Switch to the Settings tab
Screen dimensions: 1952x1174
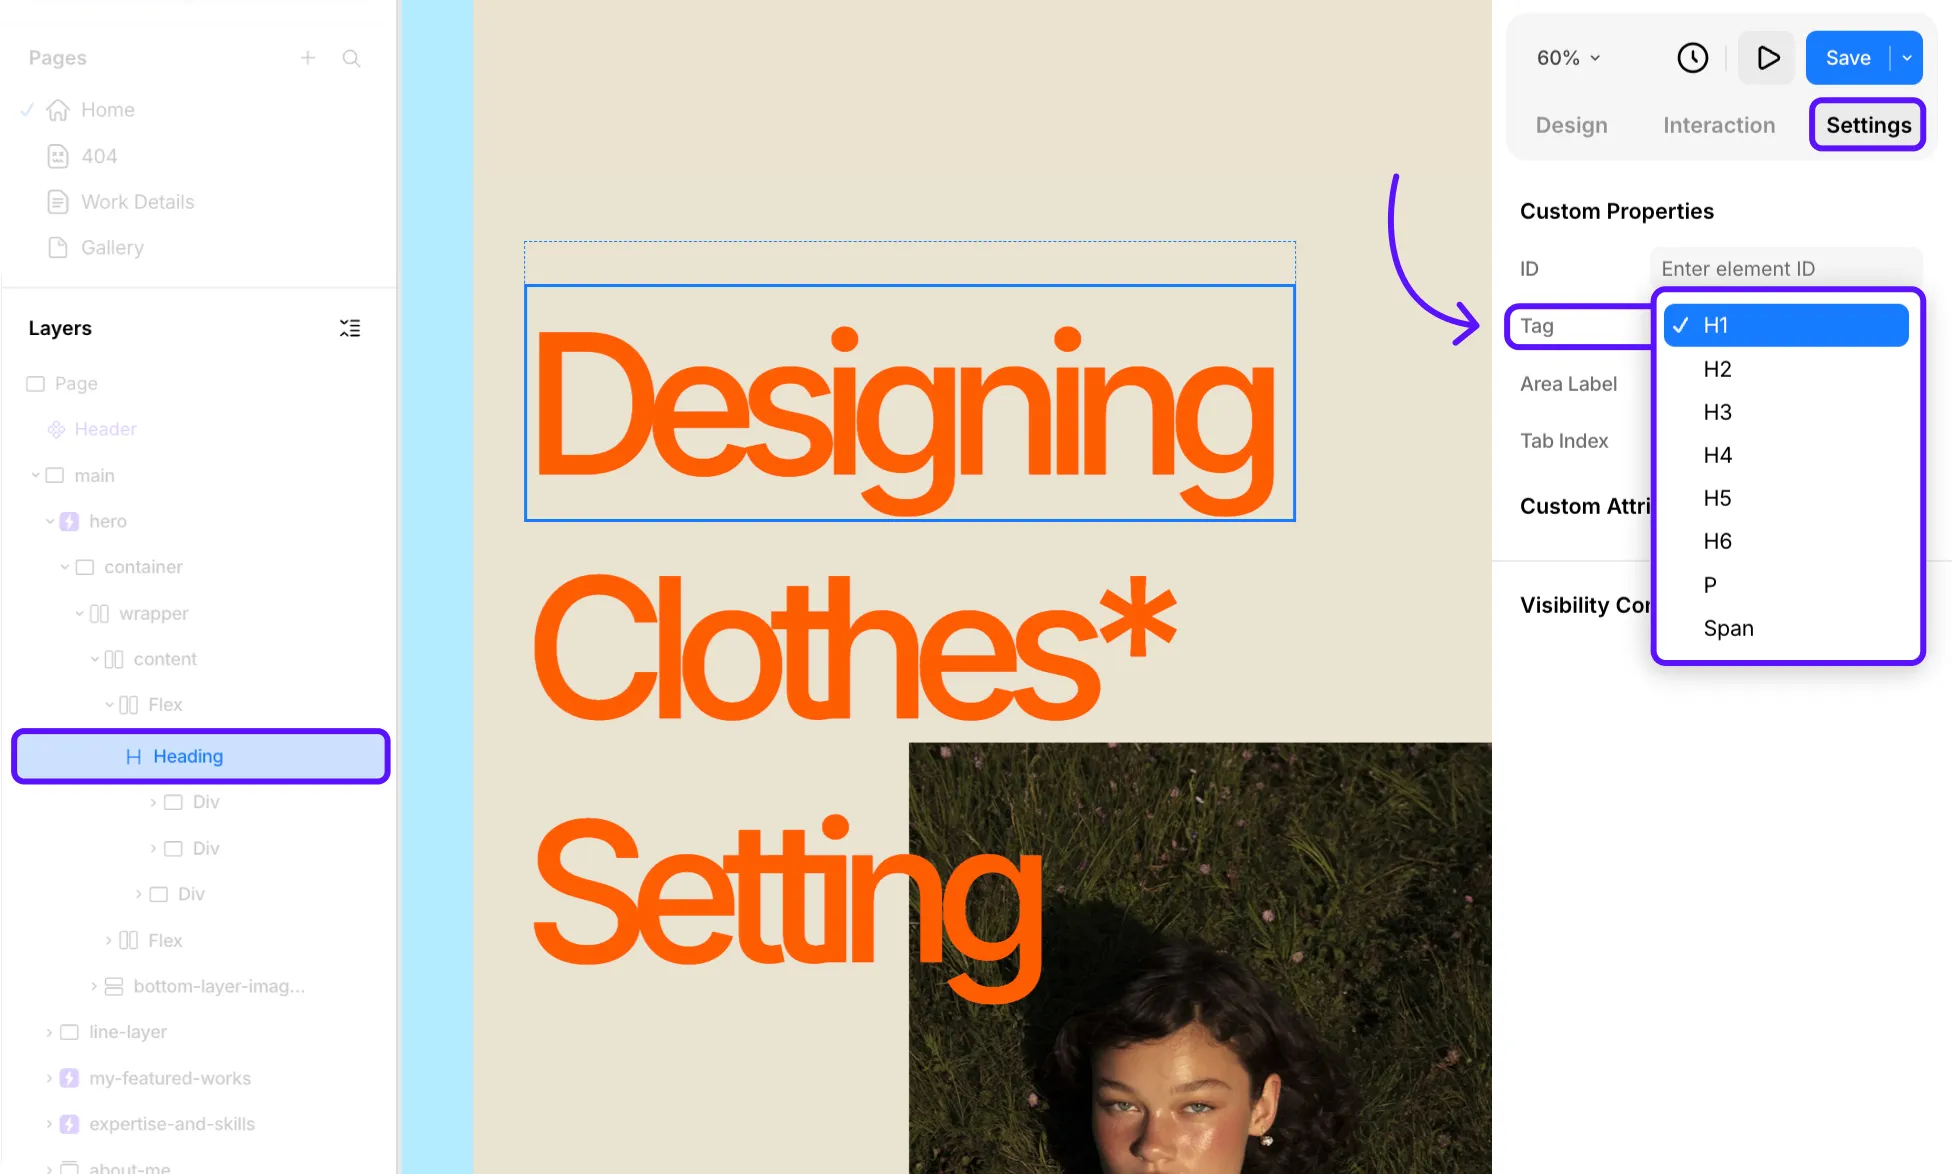(x=1868, y=125)
